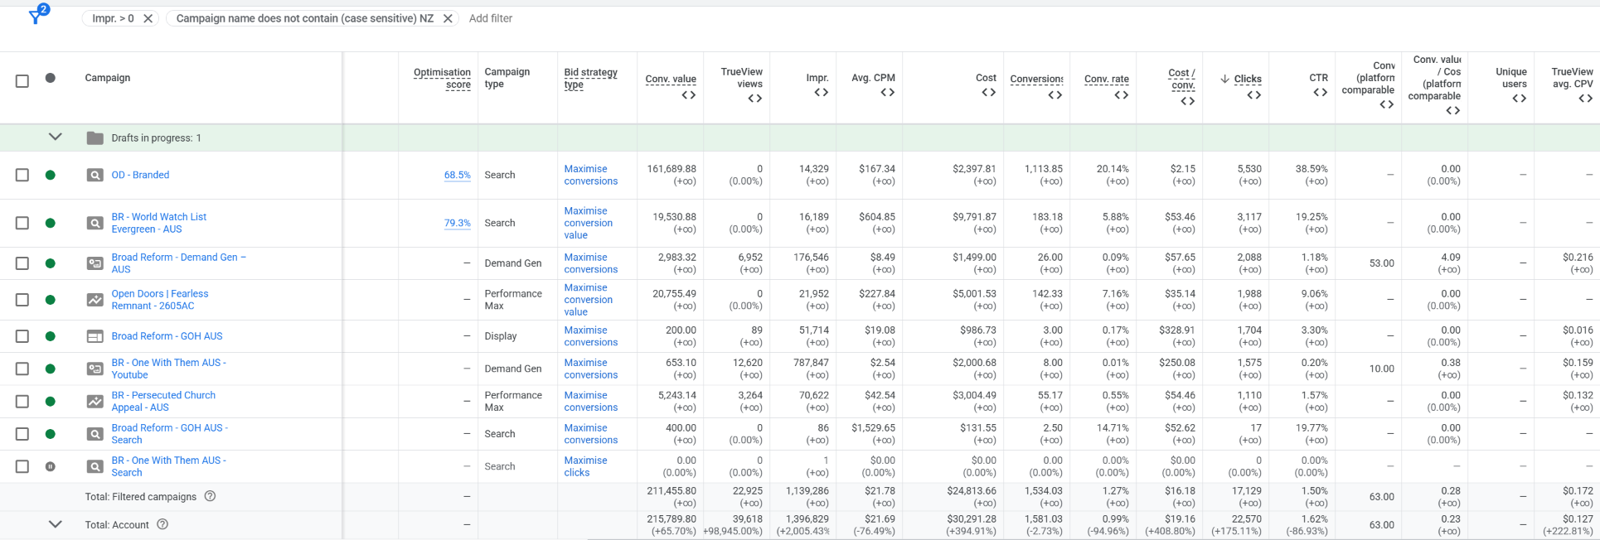Click help icon beside Total: Filtered campaigns

pyautogui.click(x=210, y=496)
